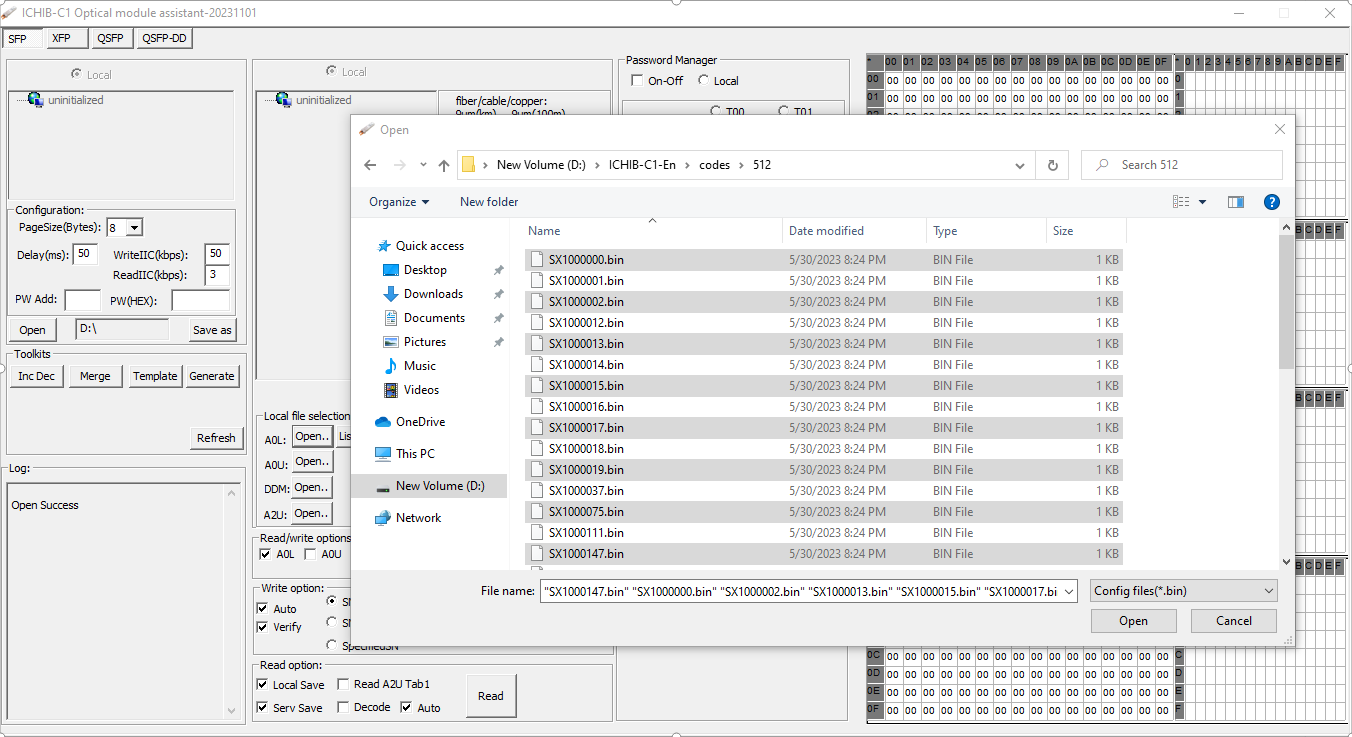1352x737 pixels.
Task: Switch to the XFP tab
Action: 66,38
